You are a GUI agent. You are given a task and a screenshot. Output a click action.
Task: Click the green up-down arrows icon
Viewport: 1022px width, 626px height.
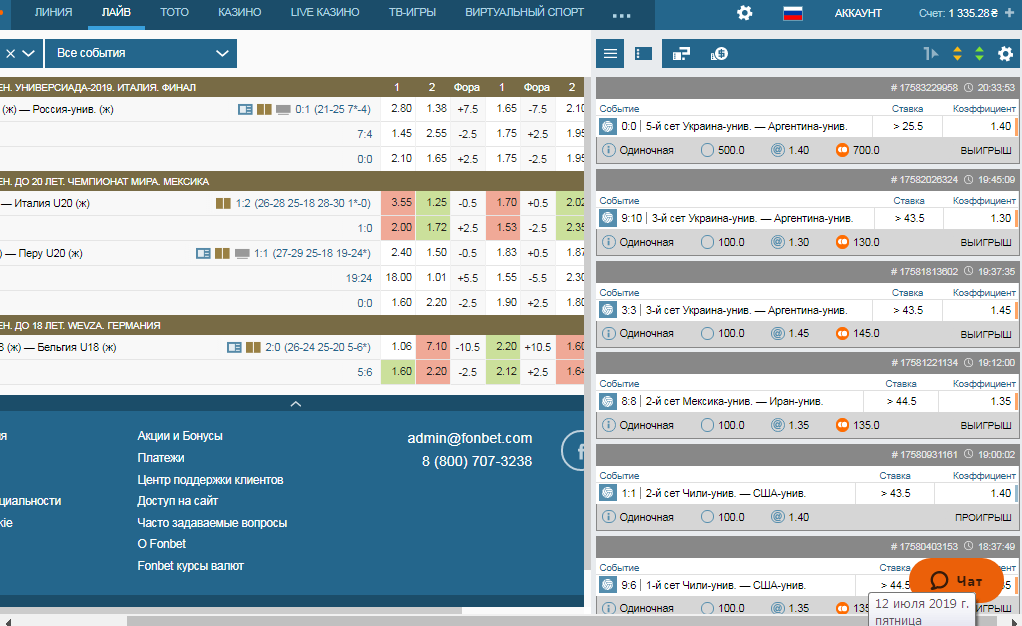pyautogui.click(x=979, y=53)
